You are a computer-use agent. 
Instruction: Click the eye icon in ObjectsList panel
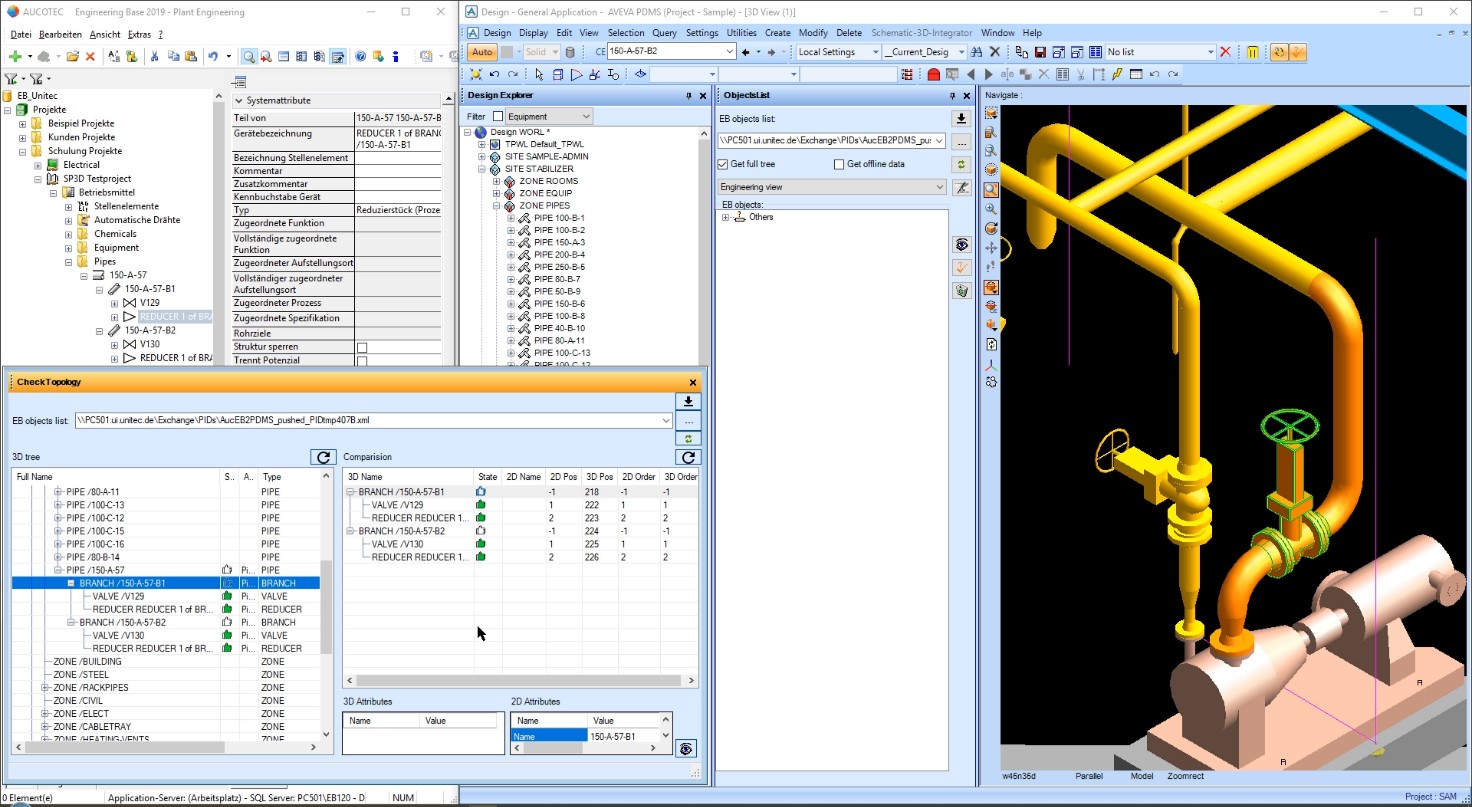[x=961, y=245]
